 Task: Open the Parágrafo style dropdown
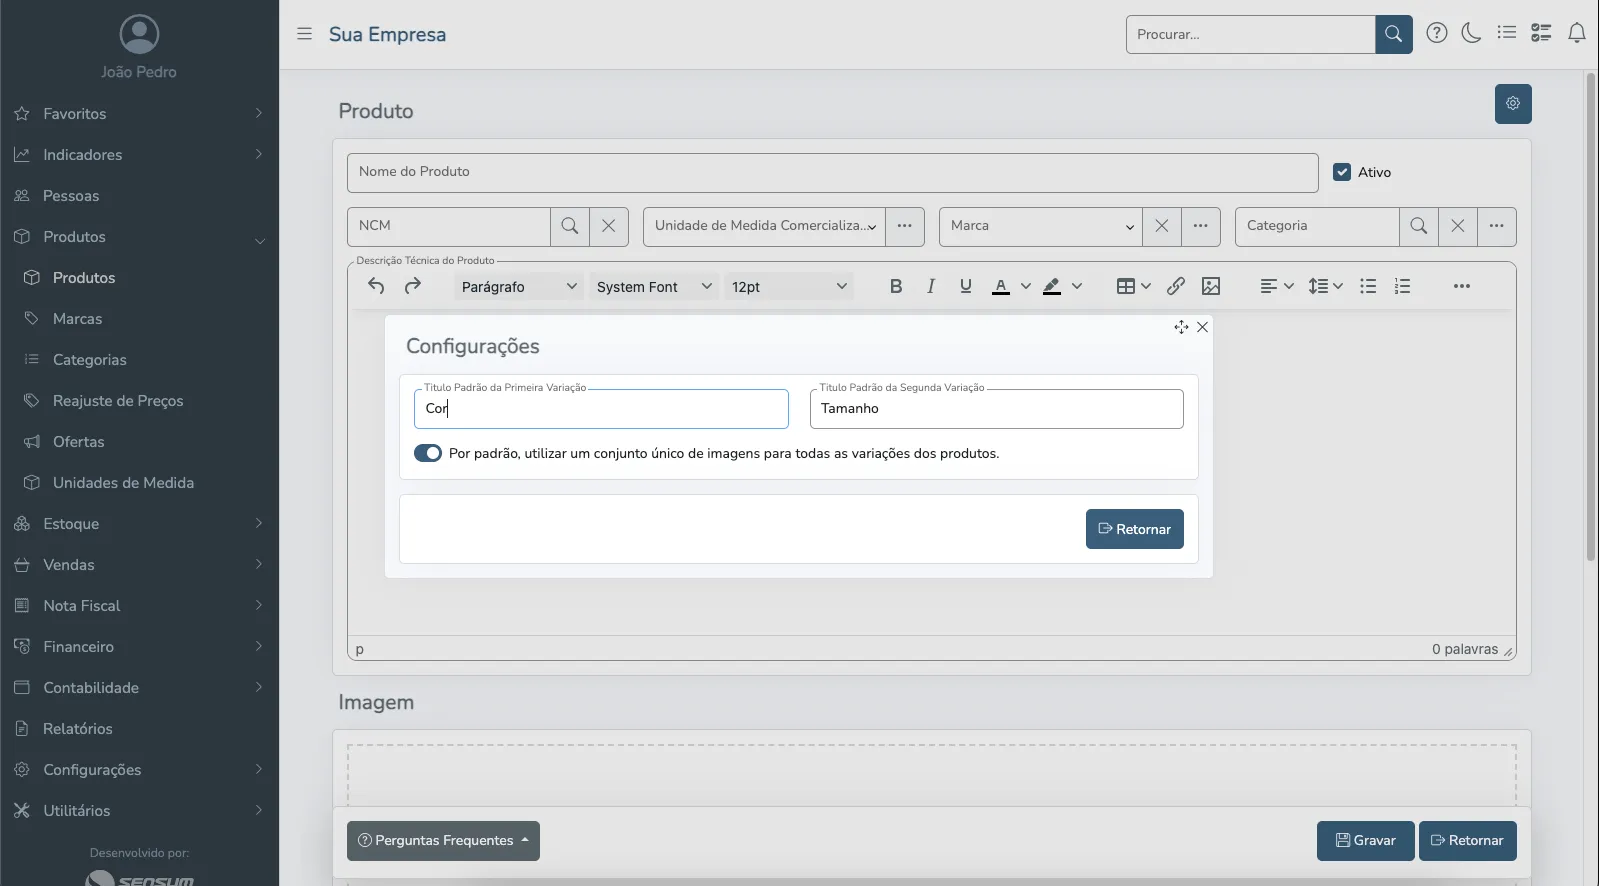click(x=518, y=287)
